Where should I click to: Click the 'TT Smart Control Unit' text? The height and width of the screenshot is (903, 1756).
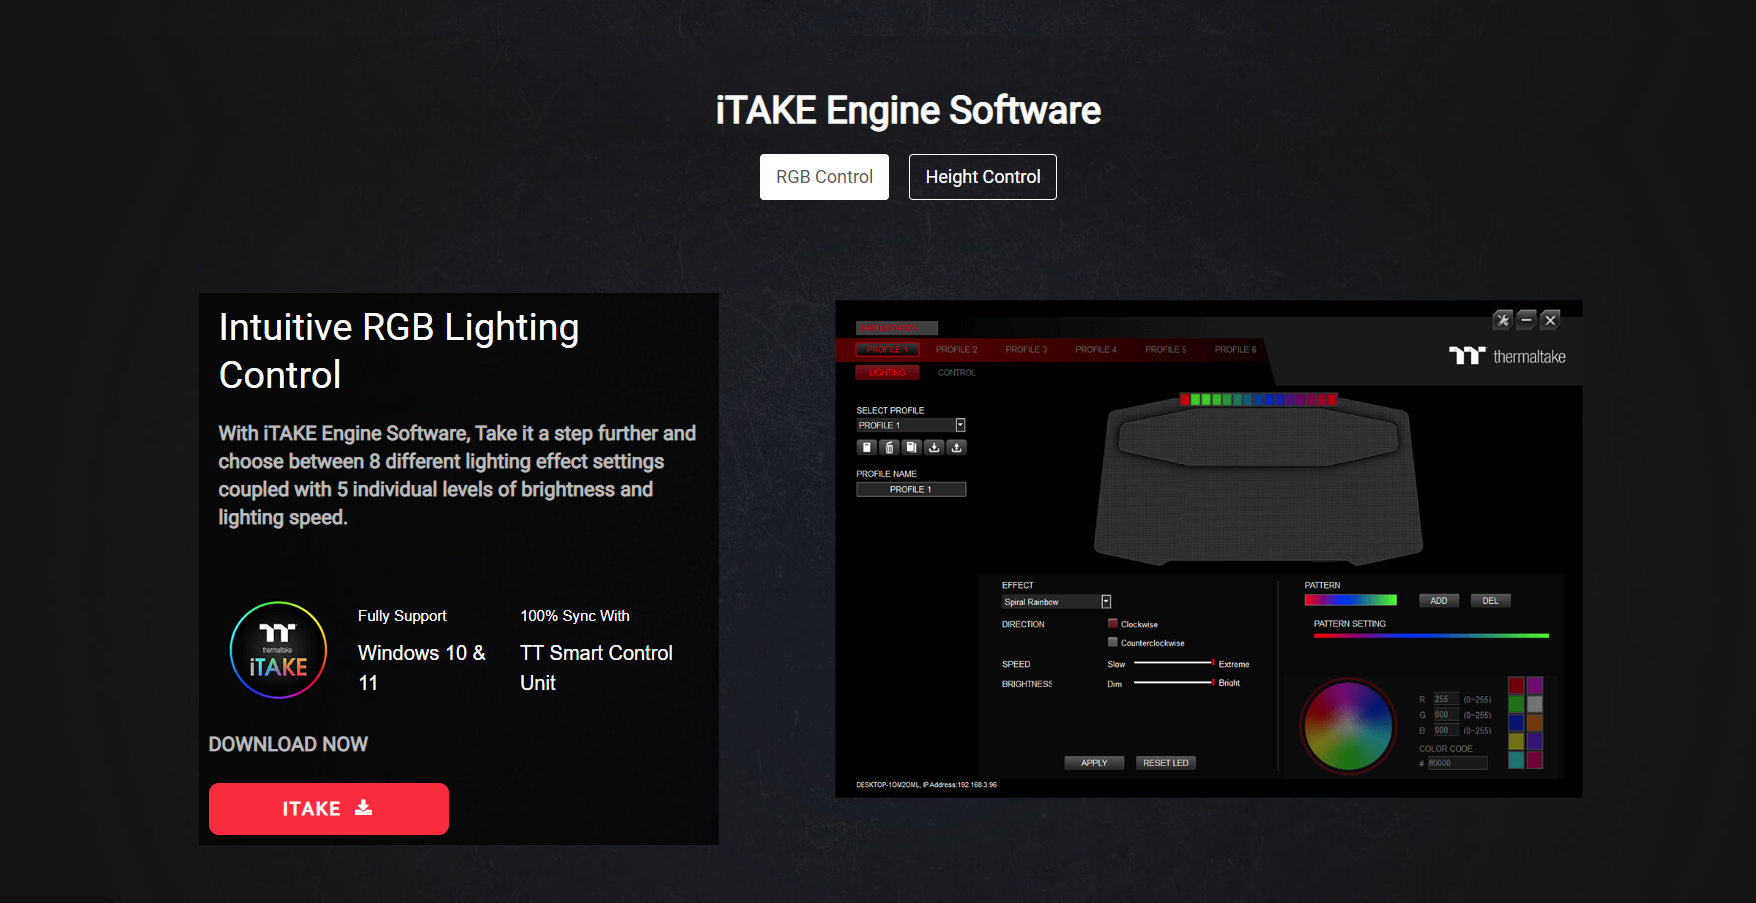596,668
